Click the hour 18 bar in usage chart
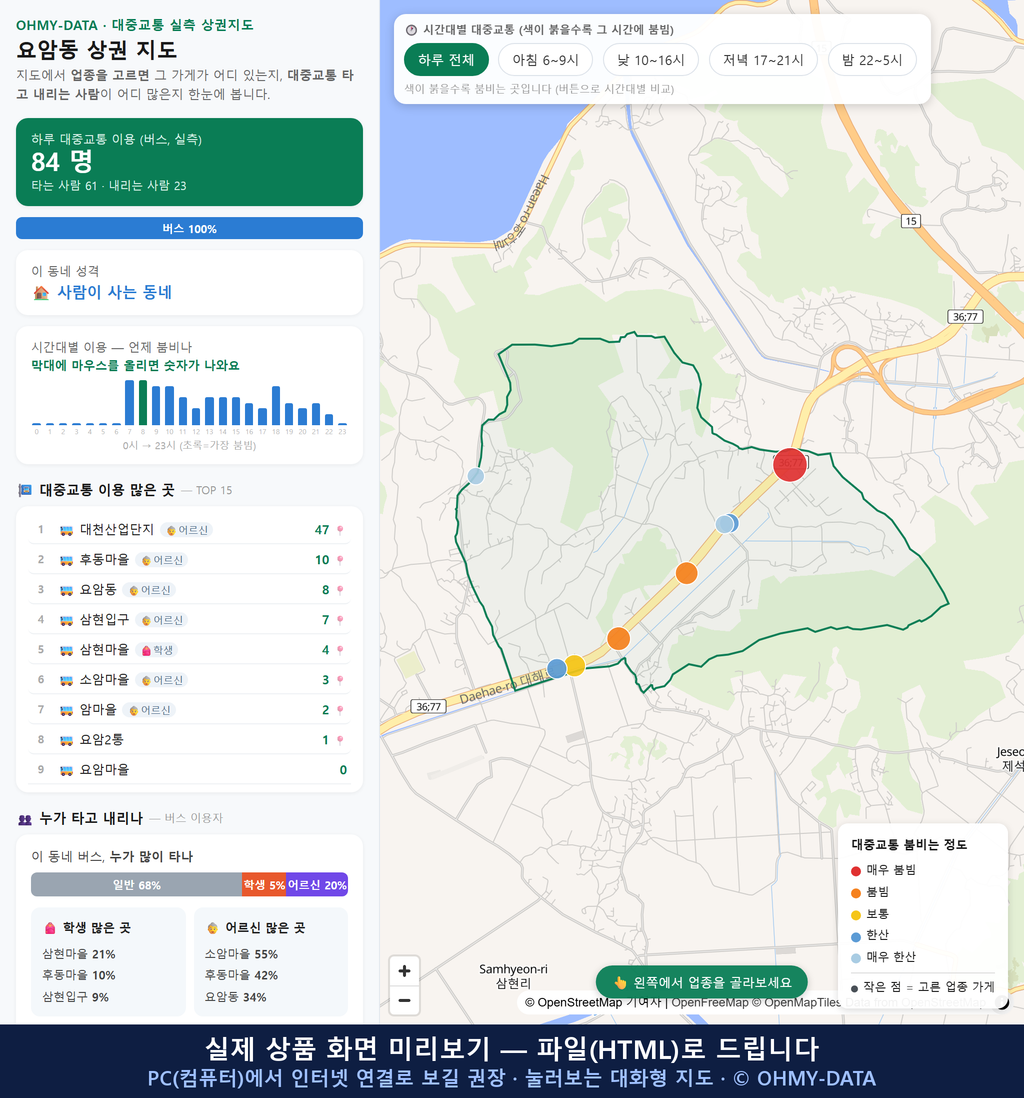 click(276, 405)
